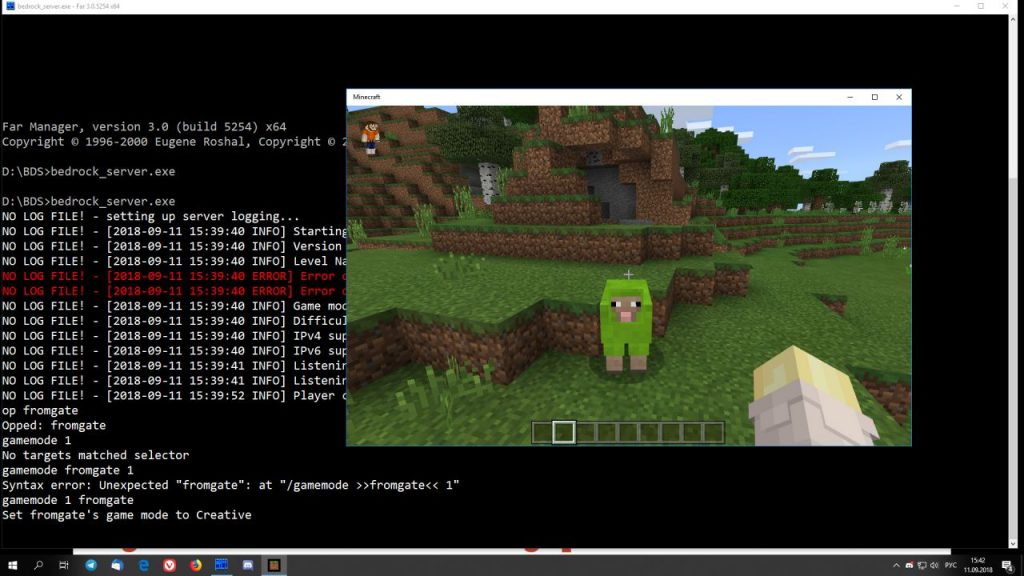Close the Minecraft window
Viewport: 1024px width, 576px height.
899,97
